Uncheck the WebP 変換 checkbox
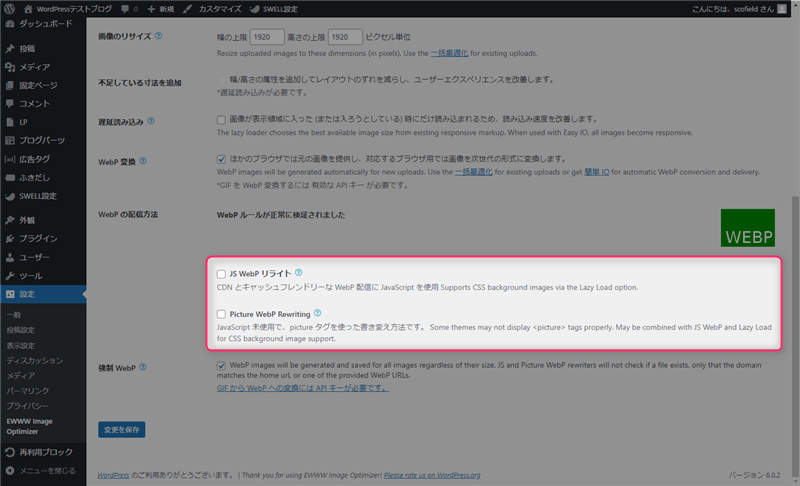 tap(221, 159)
